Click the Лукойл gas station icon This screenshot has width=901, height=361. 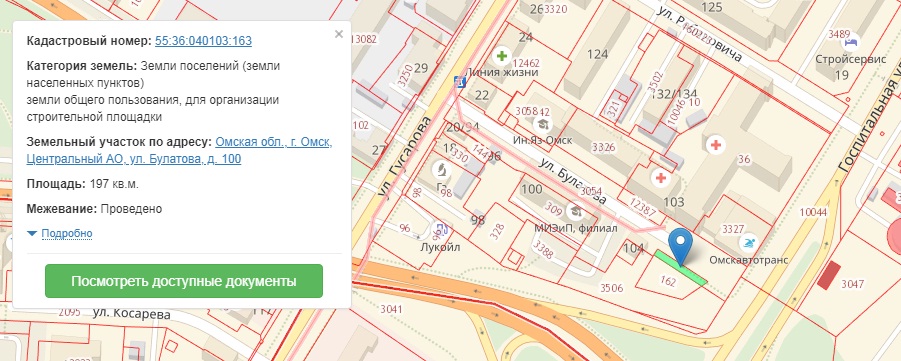pos(440,230)
